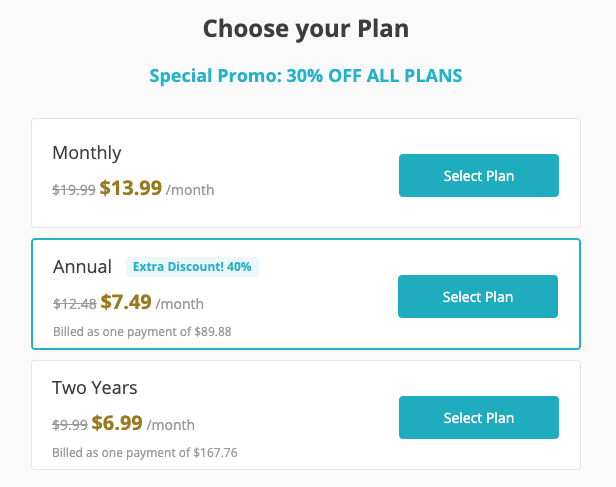Click "/month" label next to $7.49

tap(180, 304)
